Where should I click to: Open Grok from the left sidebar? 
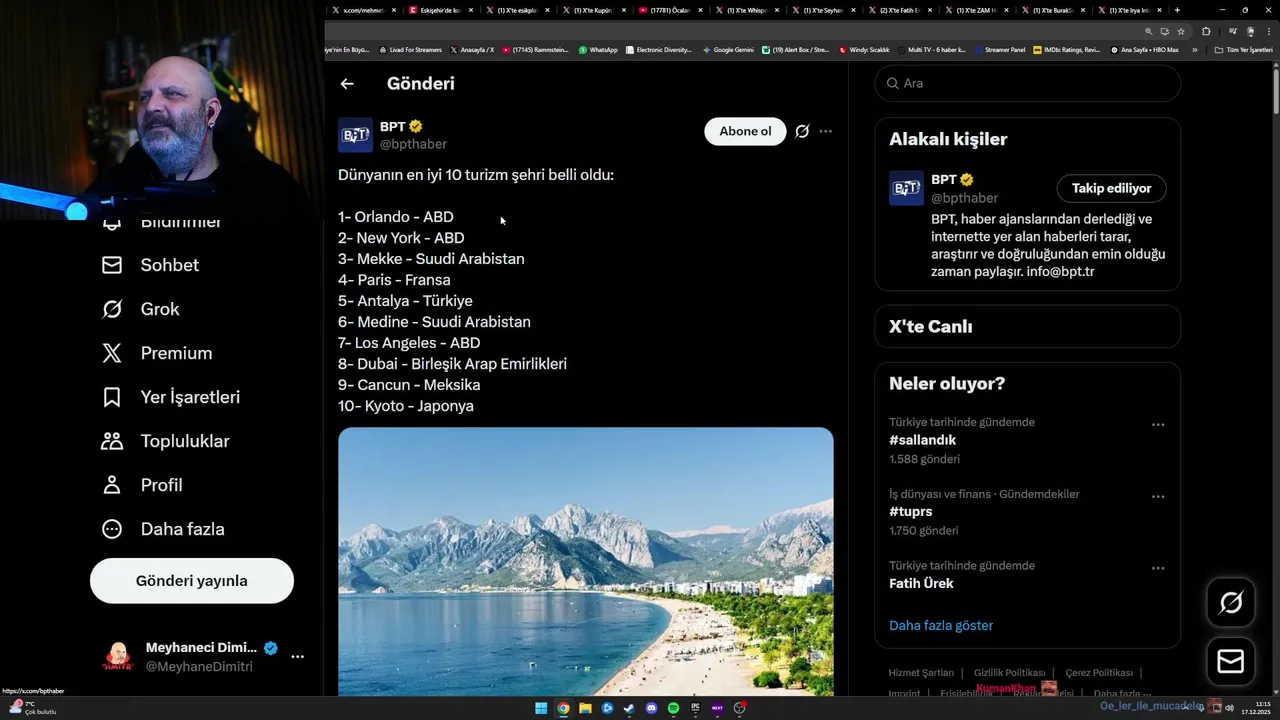click(141, 309)
